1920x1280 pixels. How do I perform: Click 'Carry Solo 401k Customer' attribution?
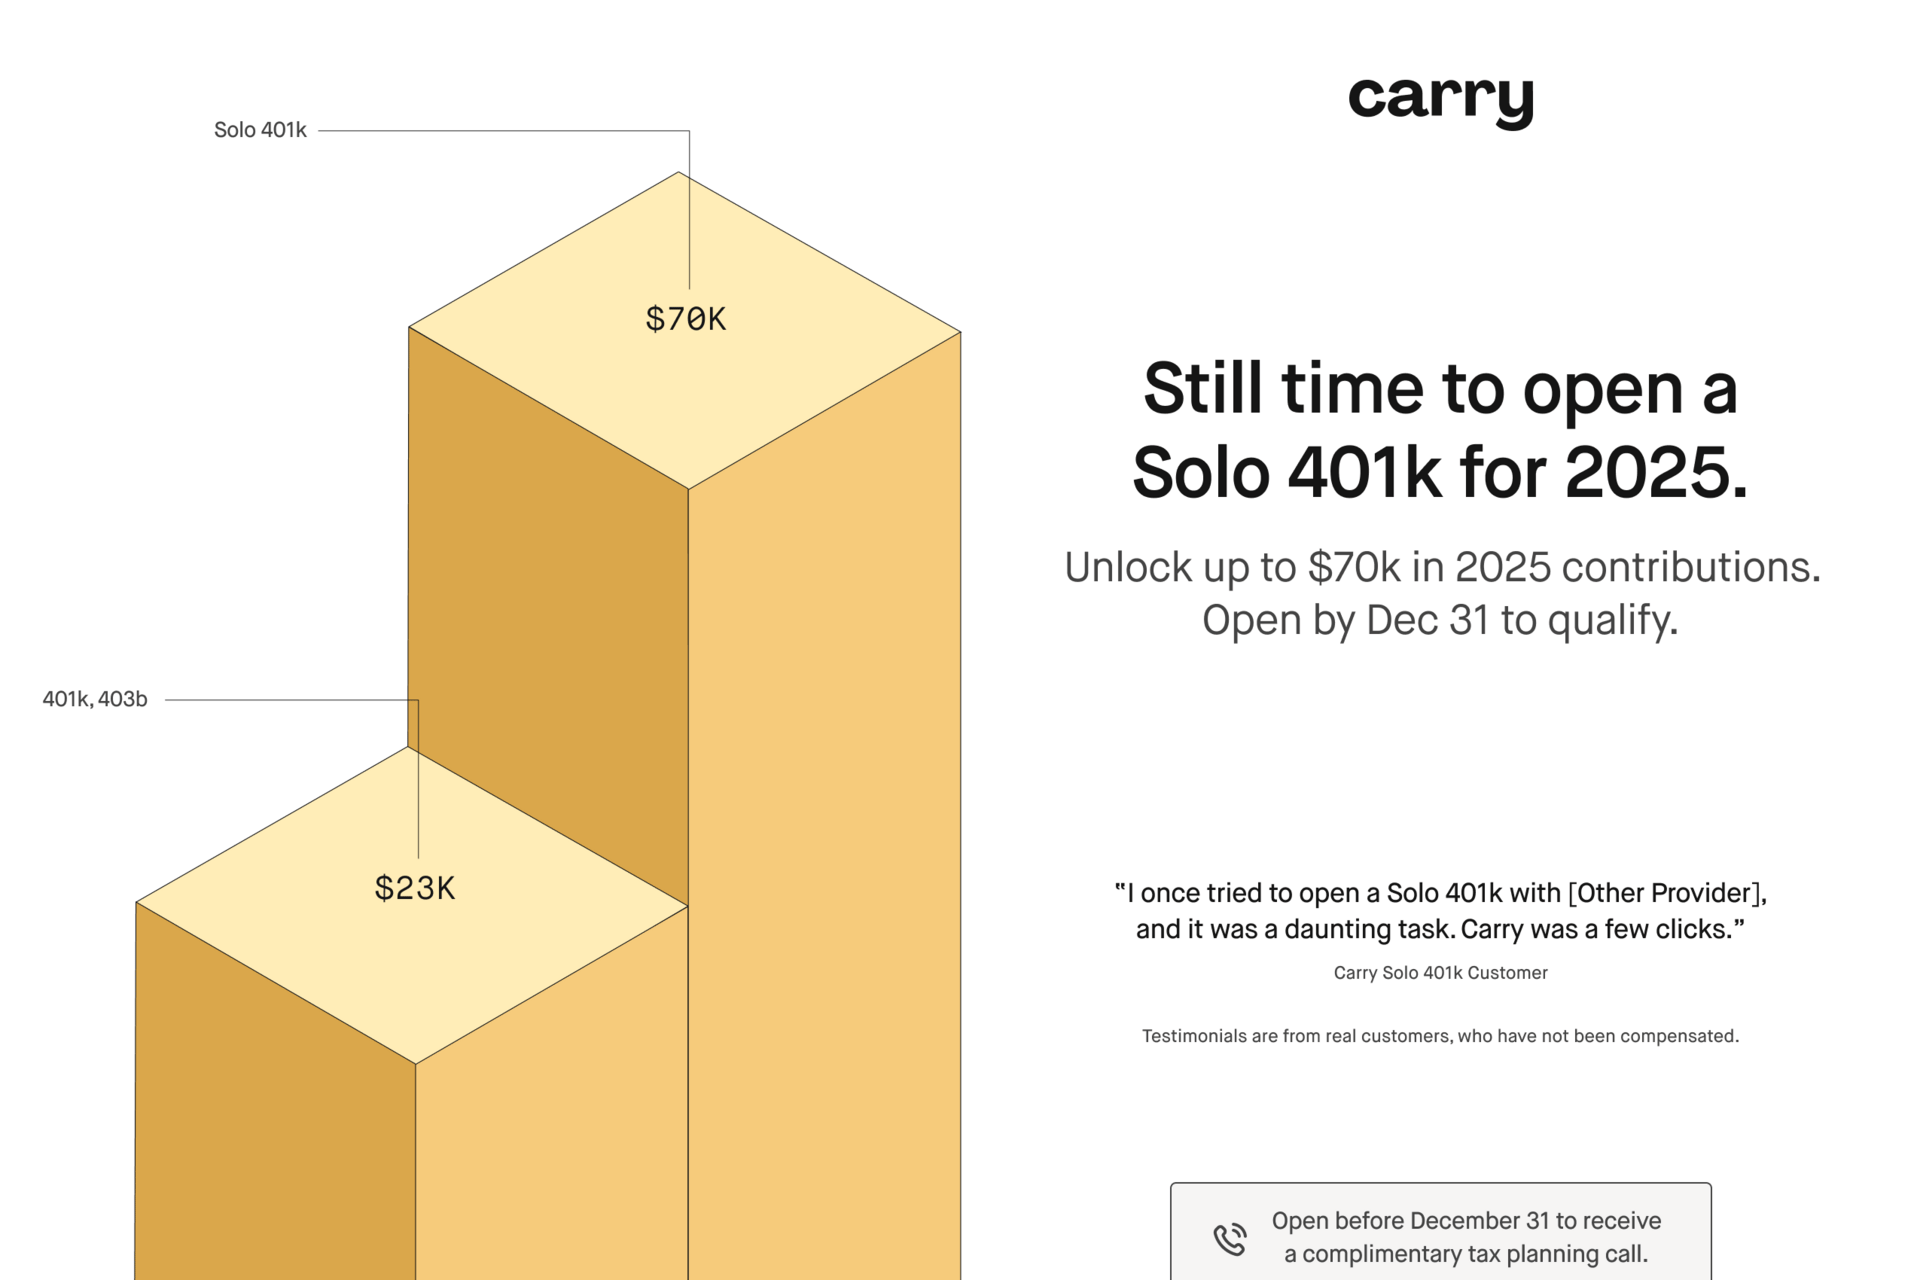click(1440, 973)
